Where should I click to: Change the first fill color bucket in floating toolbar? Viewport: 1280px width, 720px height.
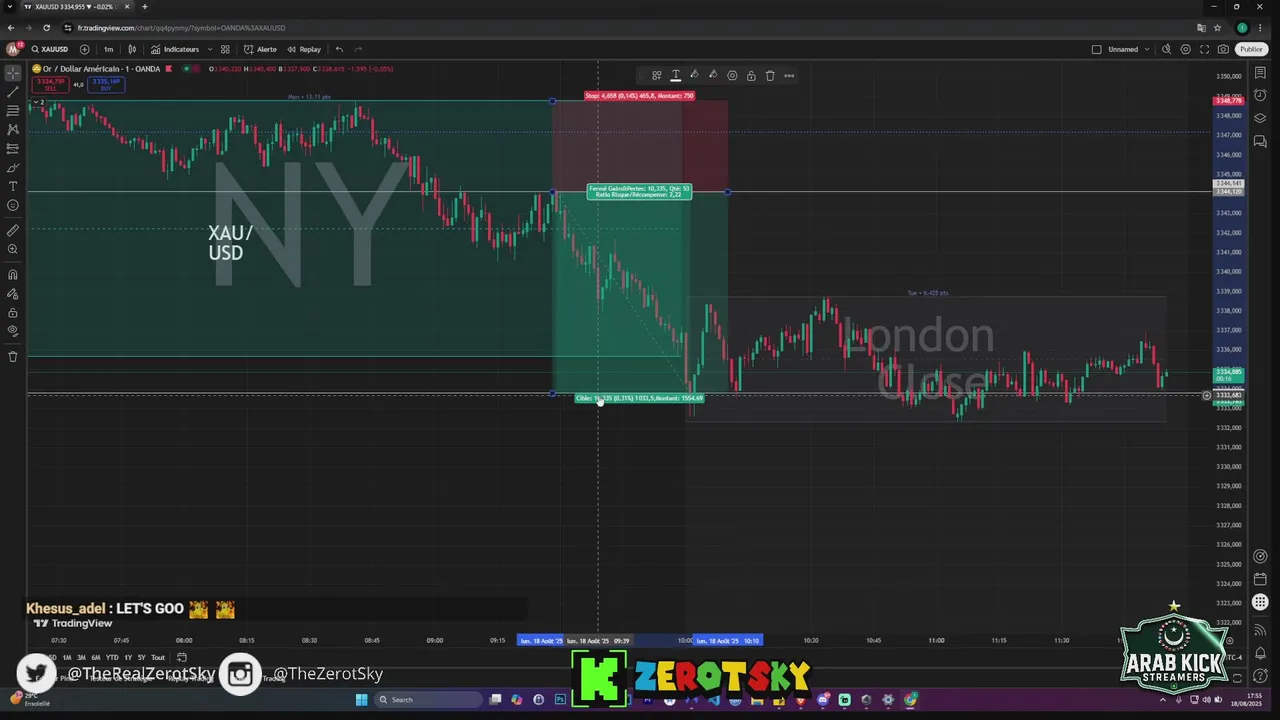pos(694,75)
